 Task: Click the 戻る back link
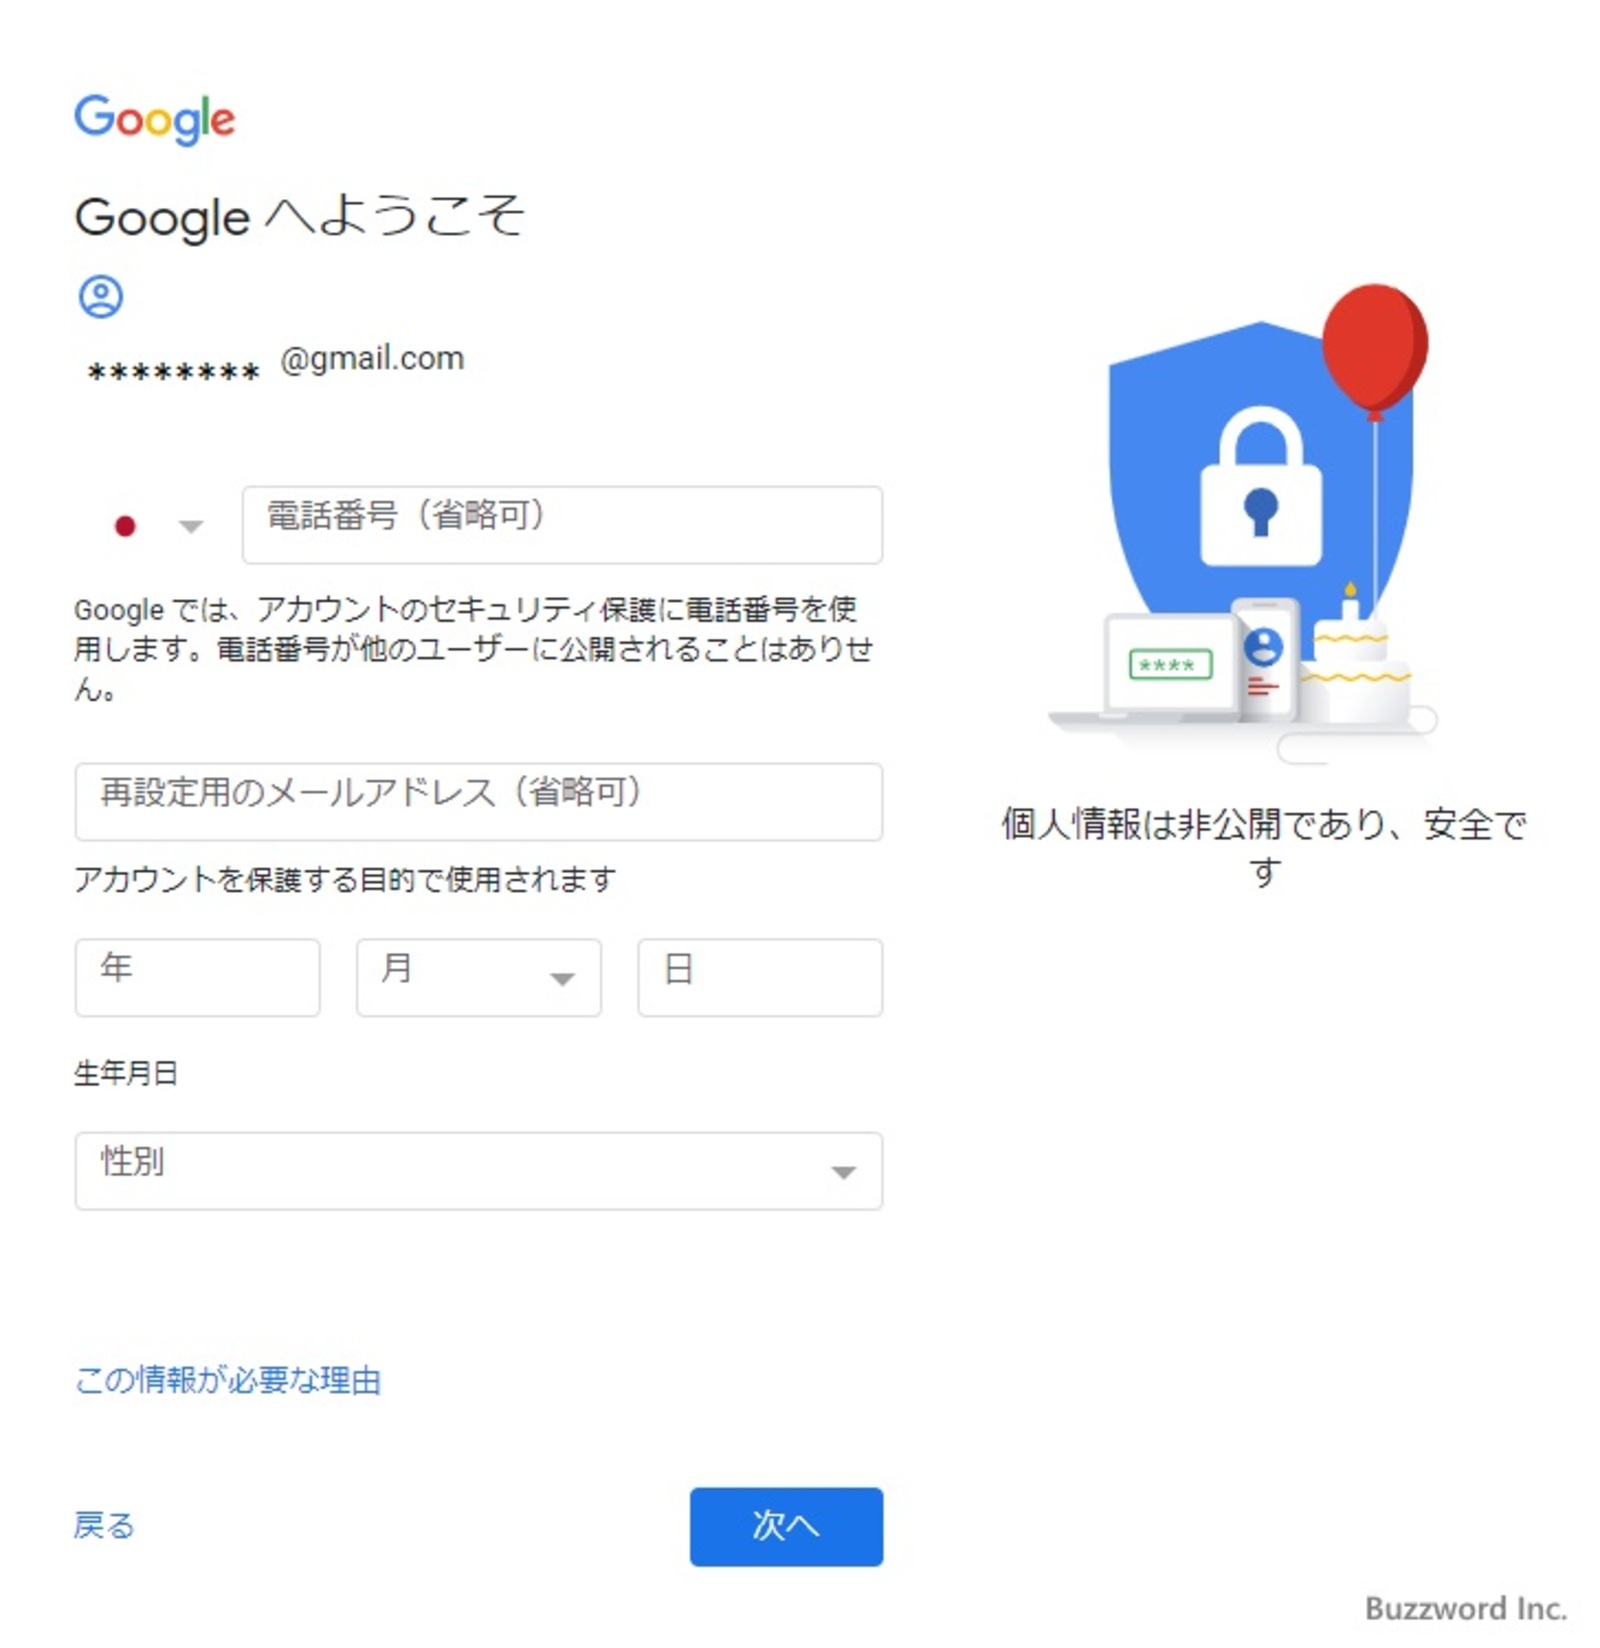point(104,1525)
